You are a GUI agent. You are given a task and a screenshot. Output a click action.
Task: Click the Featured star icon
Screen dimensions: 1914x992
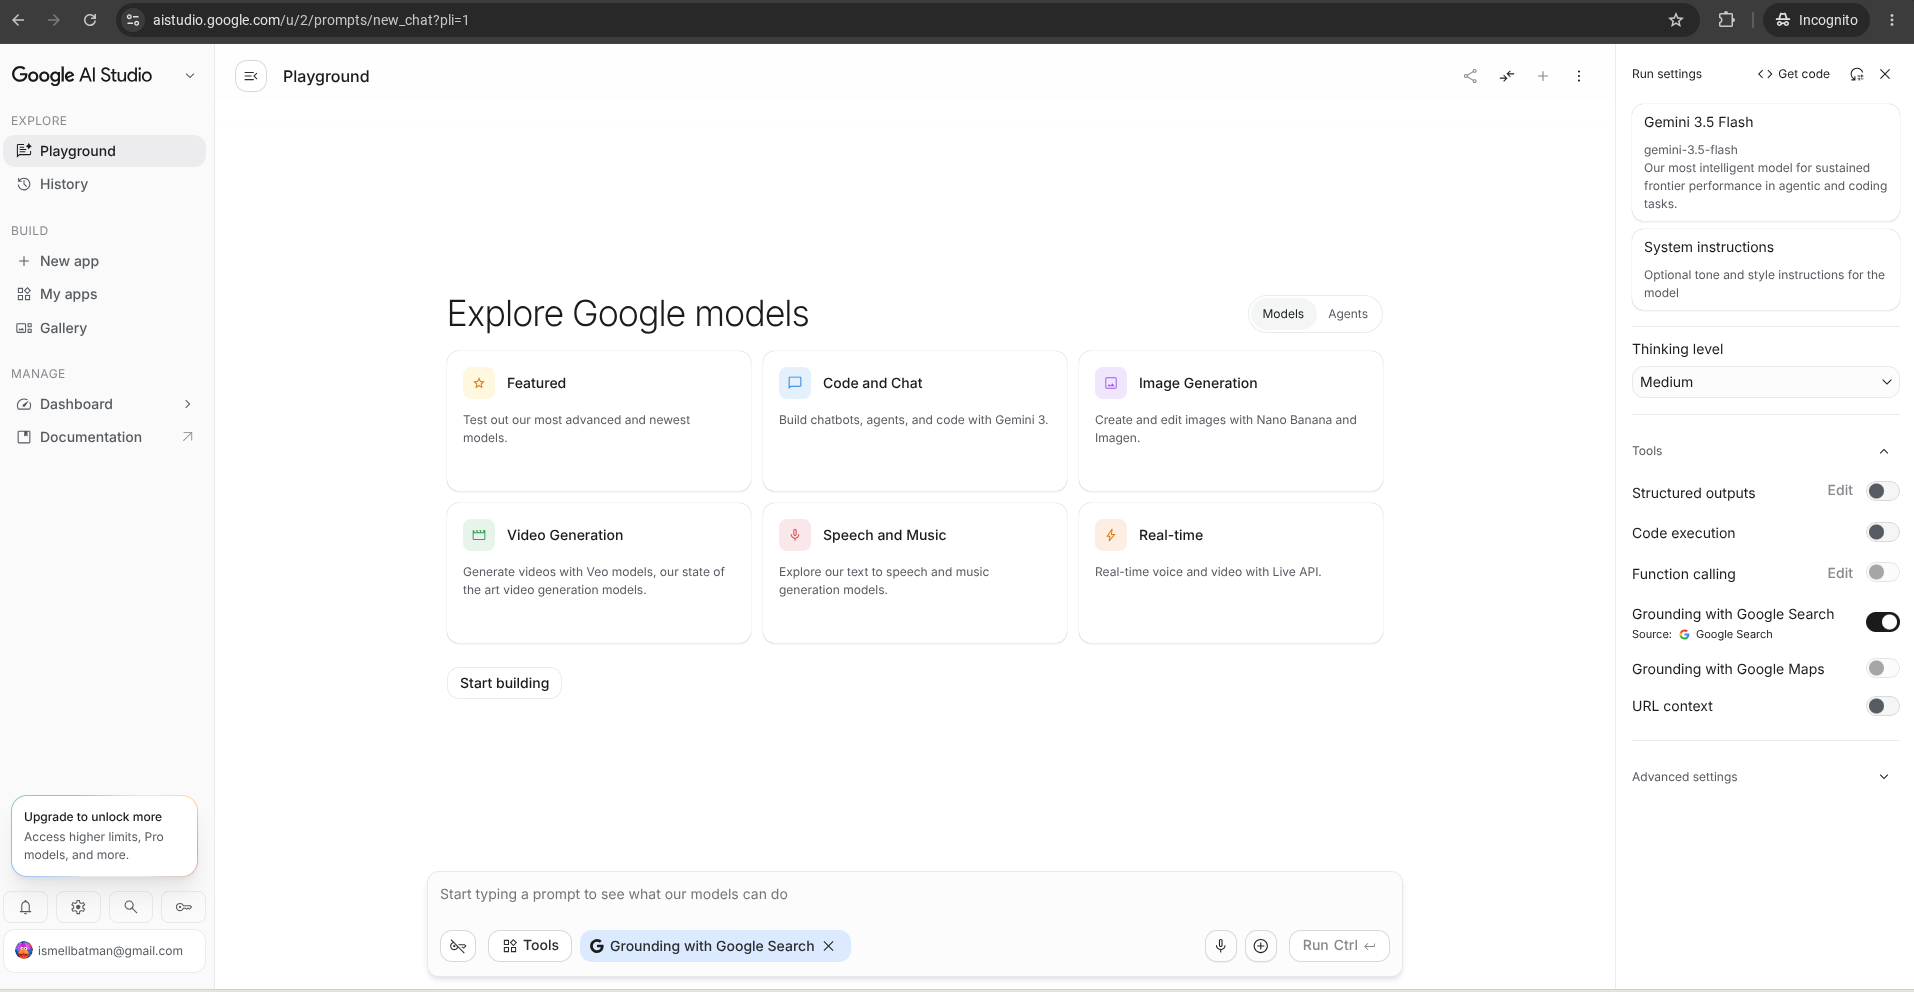pyautogui.click(x=479, y=383)
